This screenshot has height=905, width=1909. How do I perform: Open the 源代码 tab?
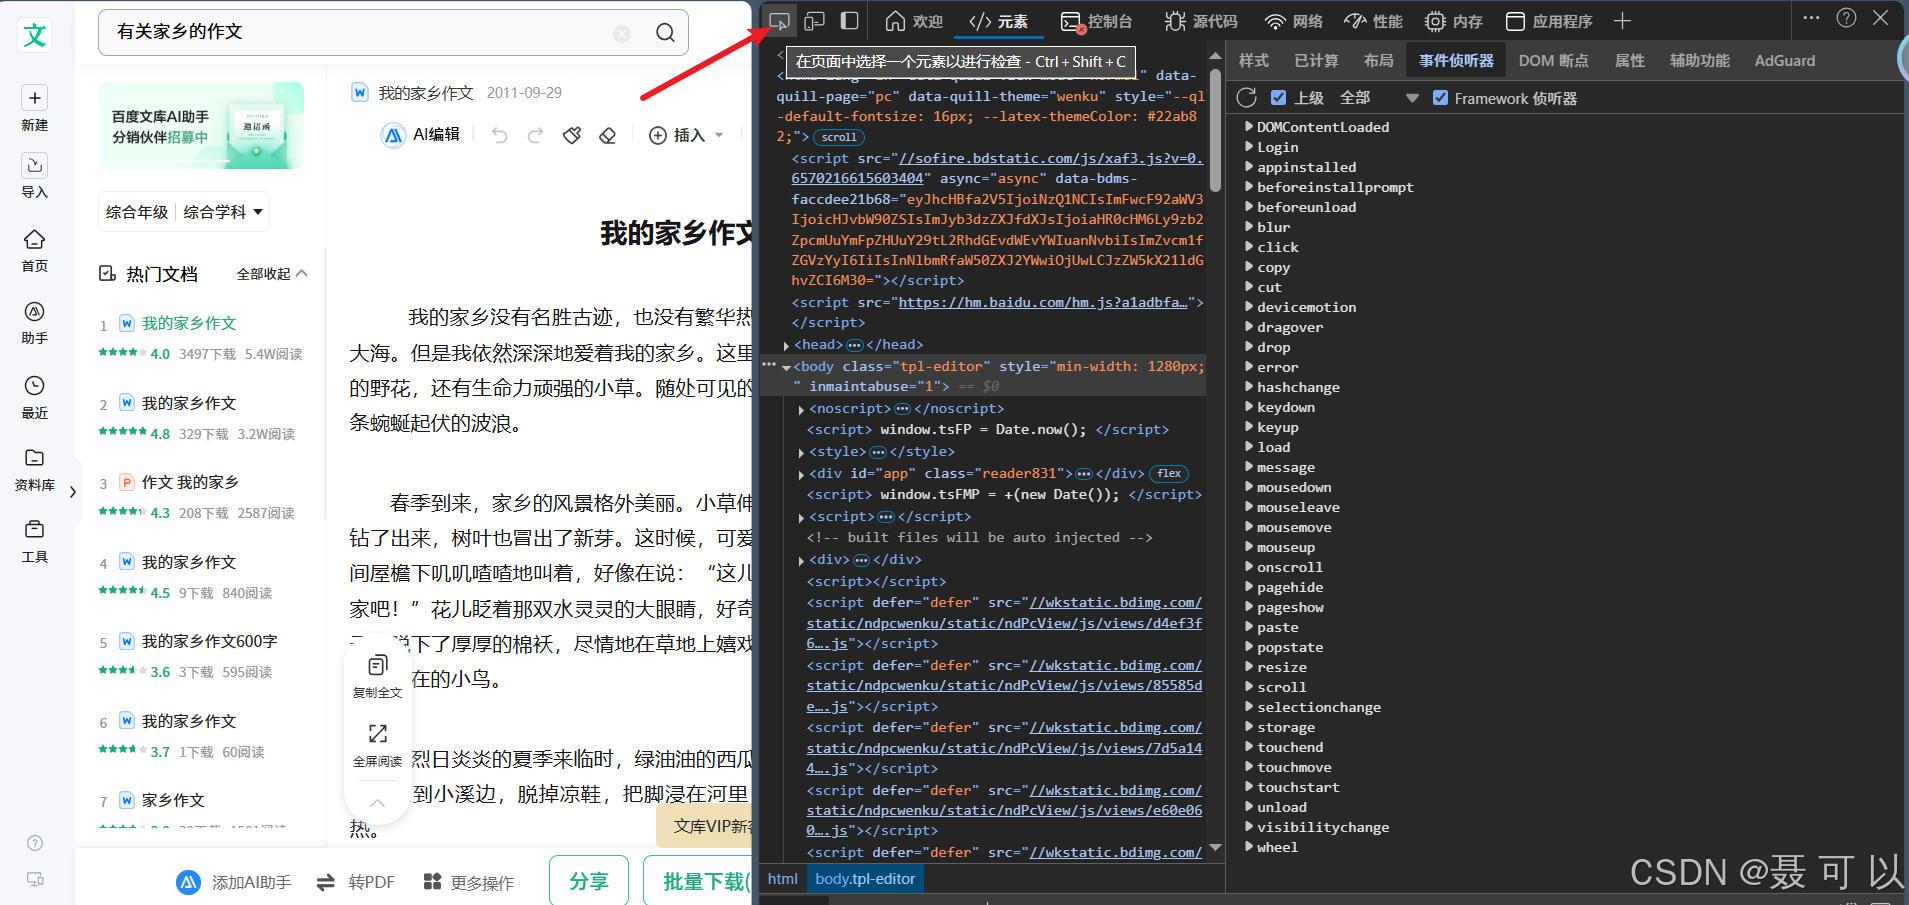(1201, 21)
